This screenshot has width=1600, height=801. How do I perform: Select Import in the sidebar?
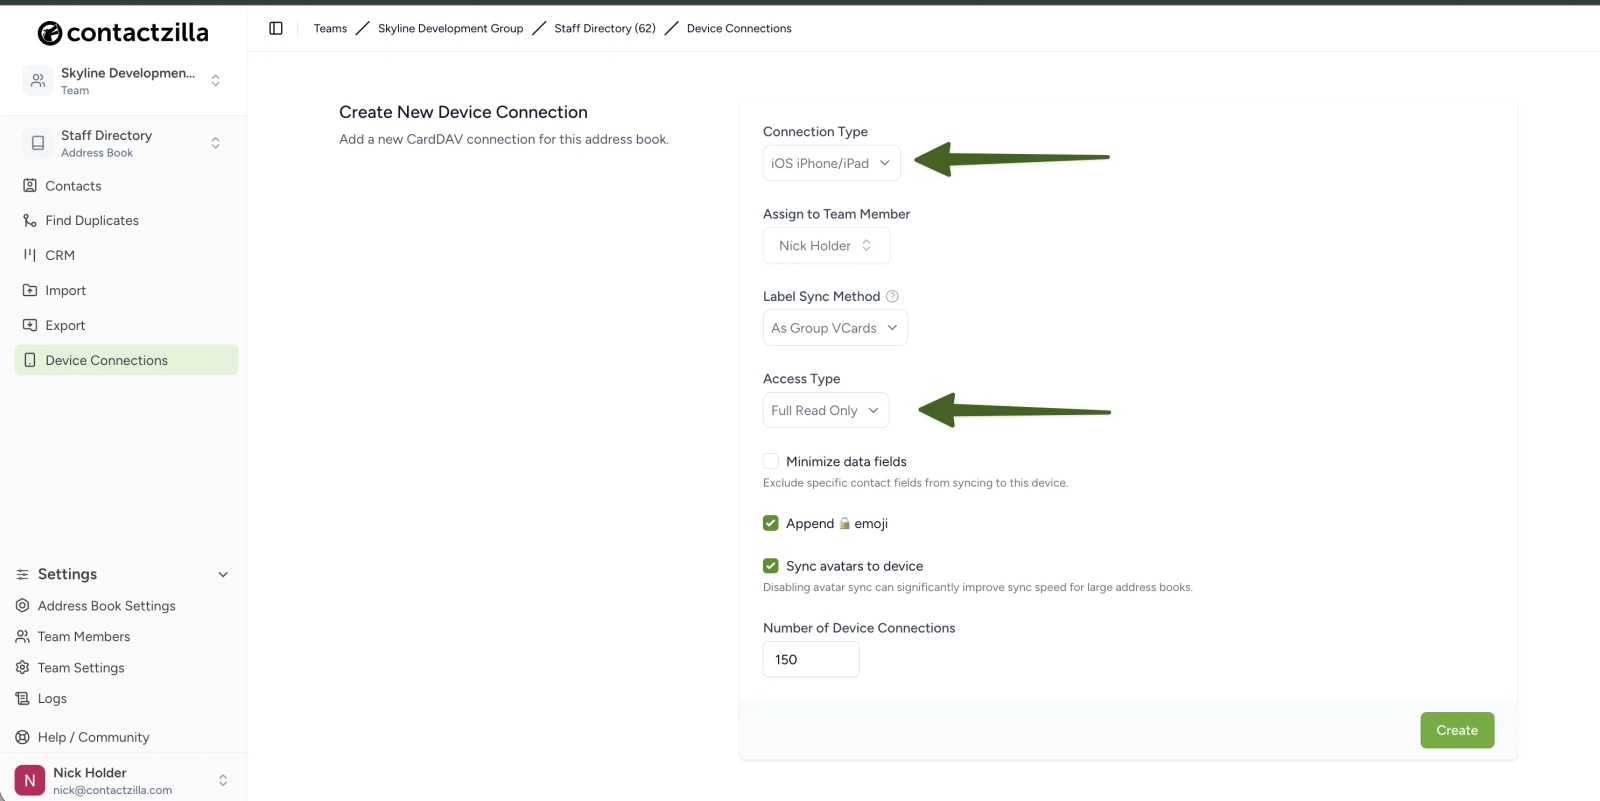[126, 290]
